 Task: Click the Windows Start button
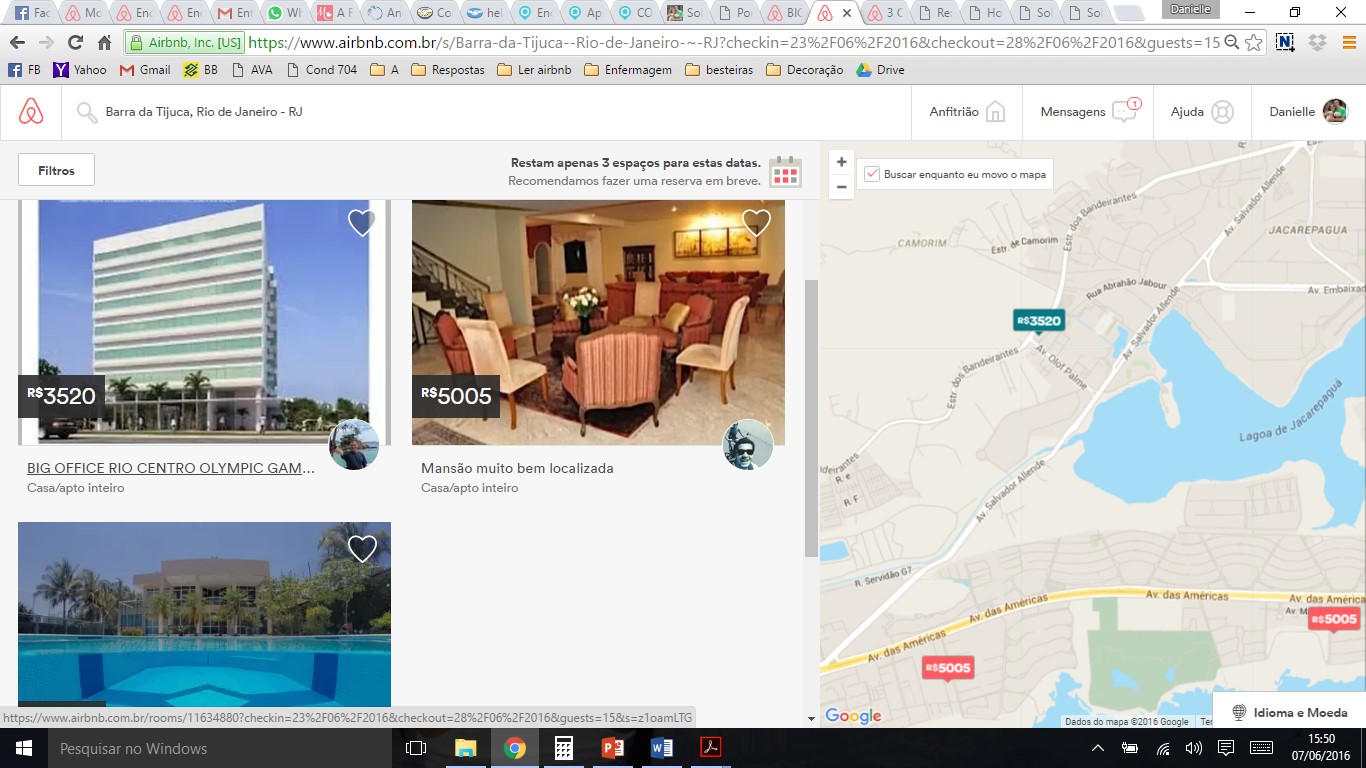tap(24, 748)
